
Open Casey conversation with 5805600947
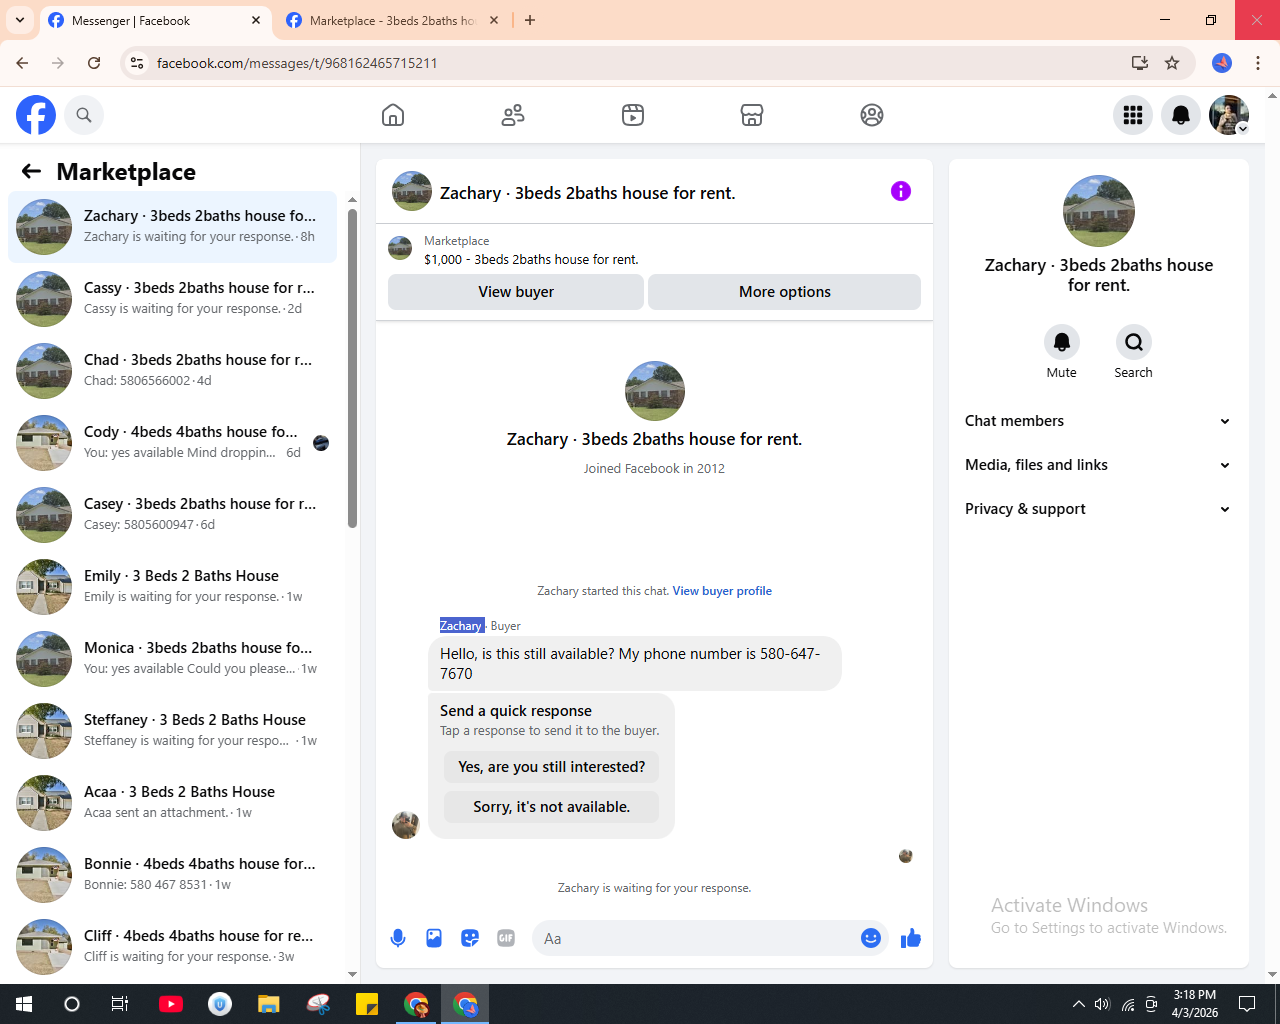coord(173,515)
